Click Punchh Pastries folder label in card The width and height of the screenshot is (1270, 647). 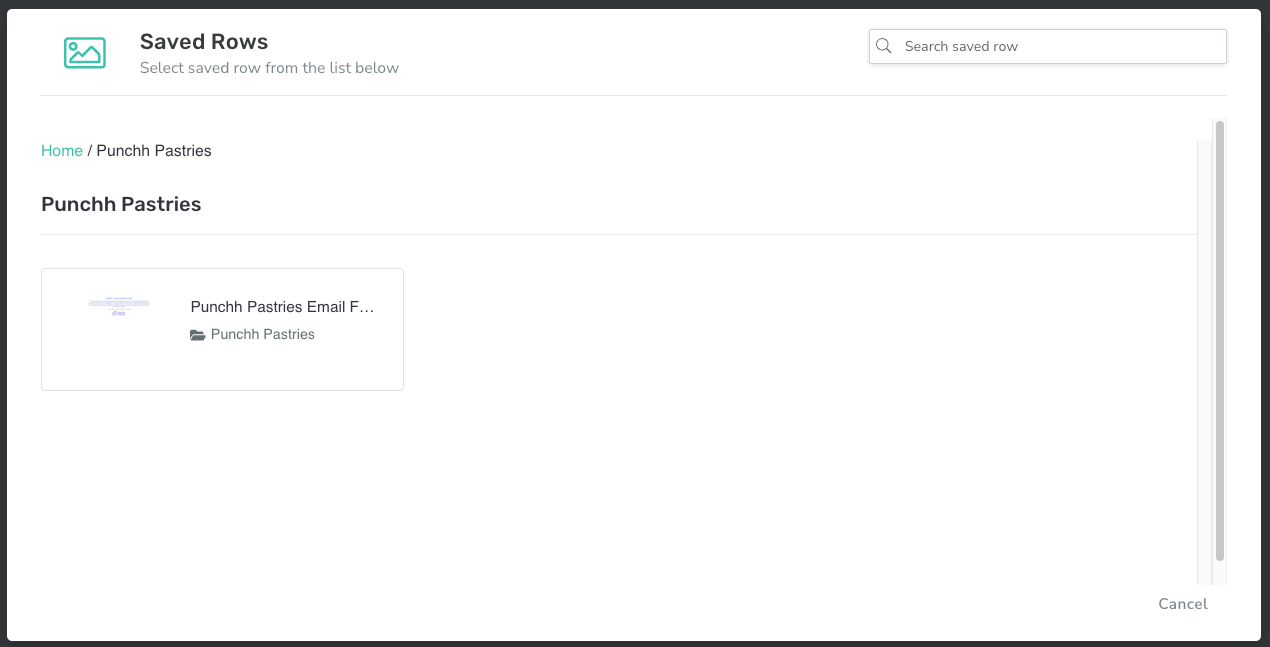[263, 335]
